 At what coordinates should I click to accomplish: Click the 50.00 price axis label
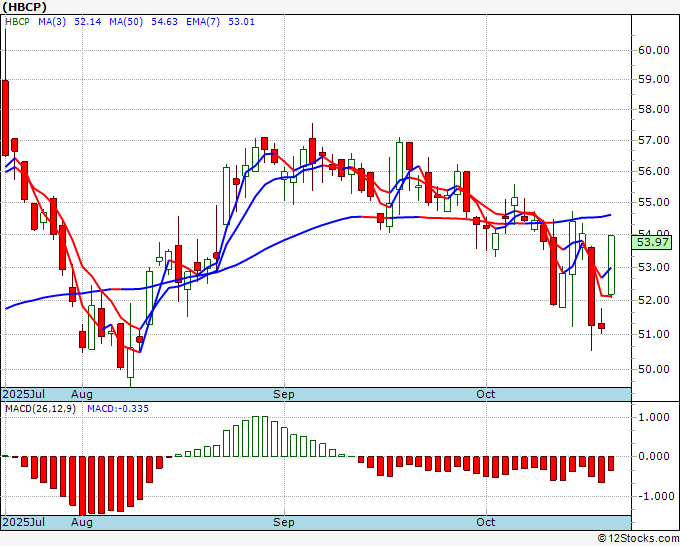(x=654, y=369)
